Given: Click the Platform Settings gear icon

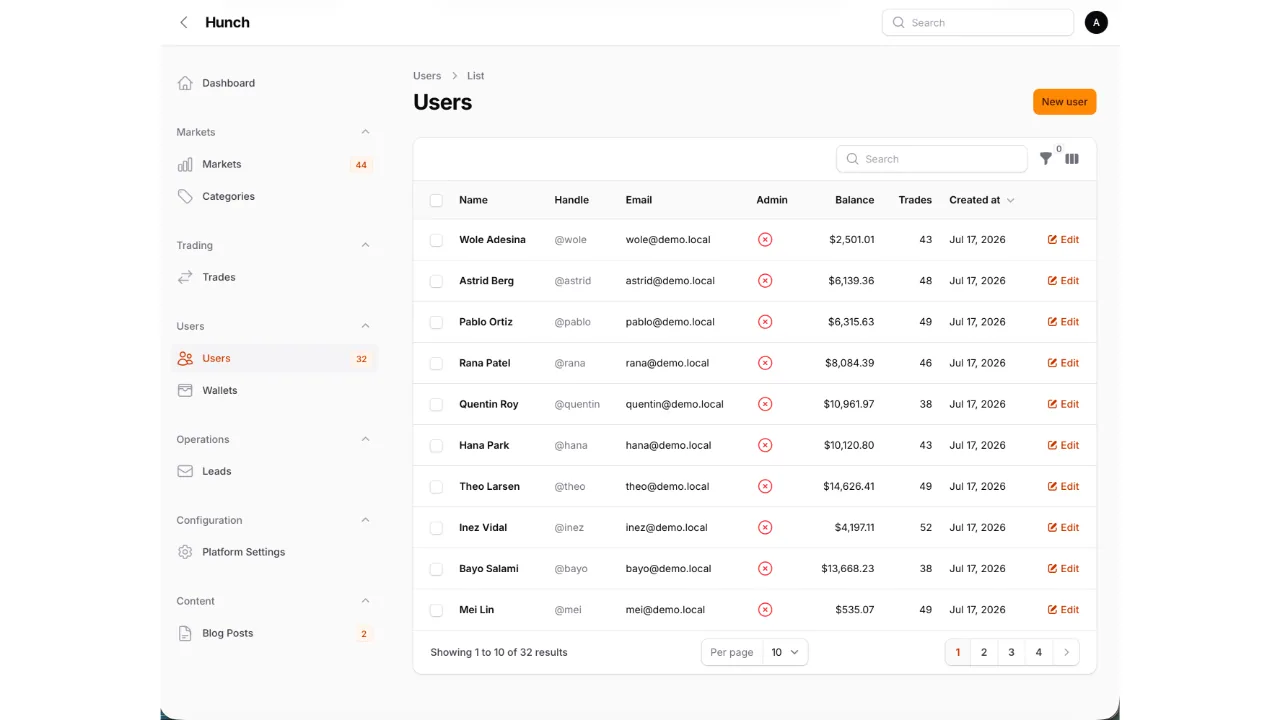Looking at the screenshot, I should coord(185,552).
